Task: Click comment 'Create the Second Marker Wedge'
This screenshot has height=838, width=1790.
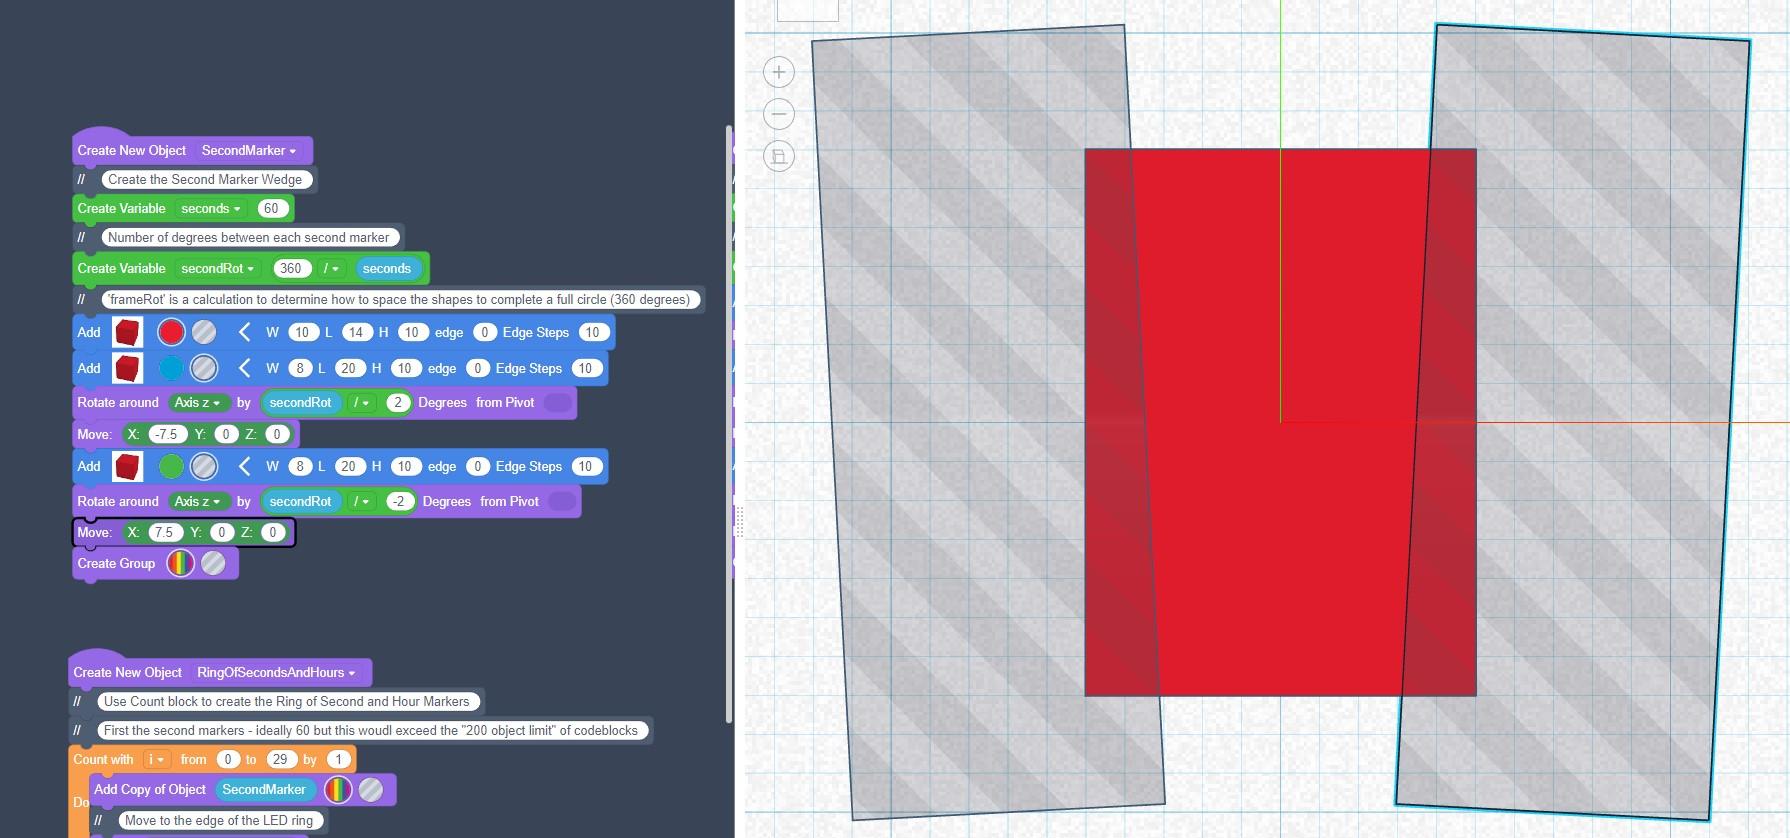Action: (x=205, y=179)
